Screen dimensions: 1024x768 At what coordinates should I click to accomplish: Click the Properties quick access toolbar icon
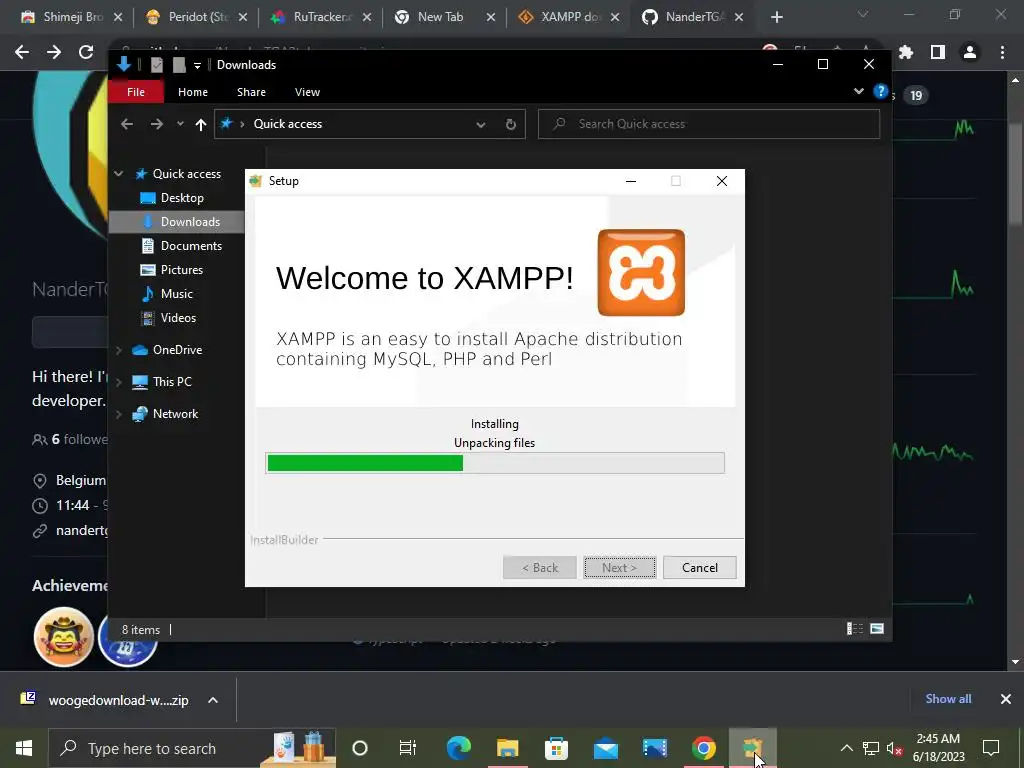(157, 65)
